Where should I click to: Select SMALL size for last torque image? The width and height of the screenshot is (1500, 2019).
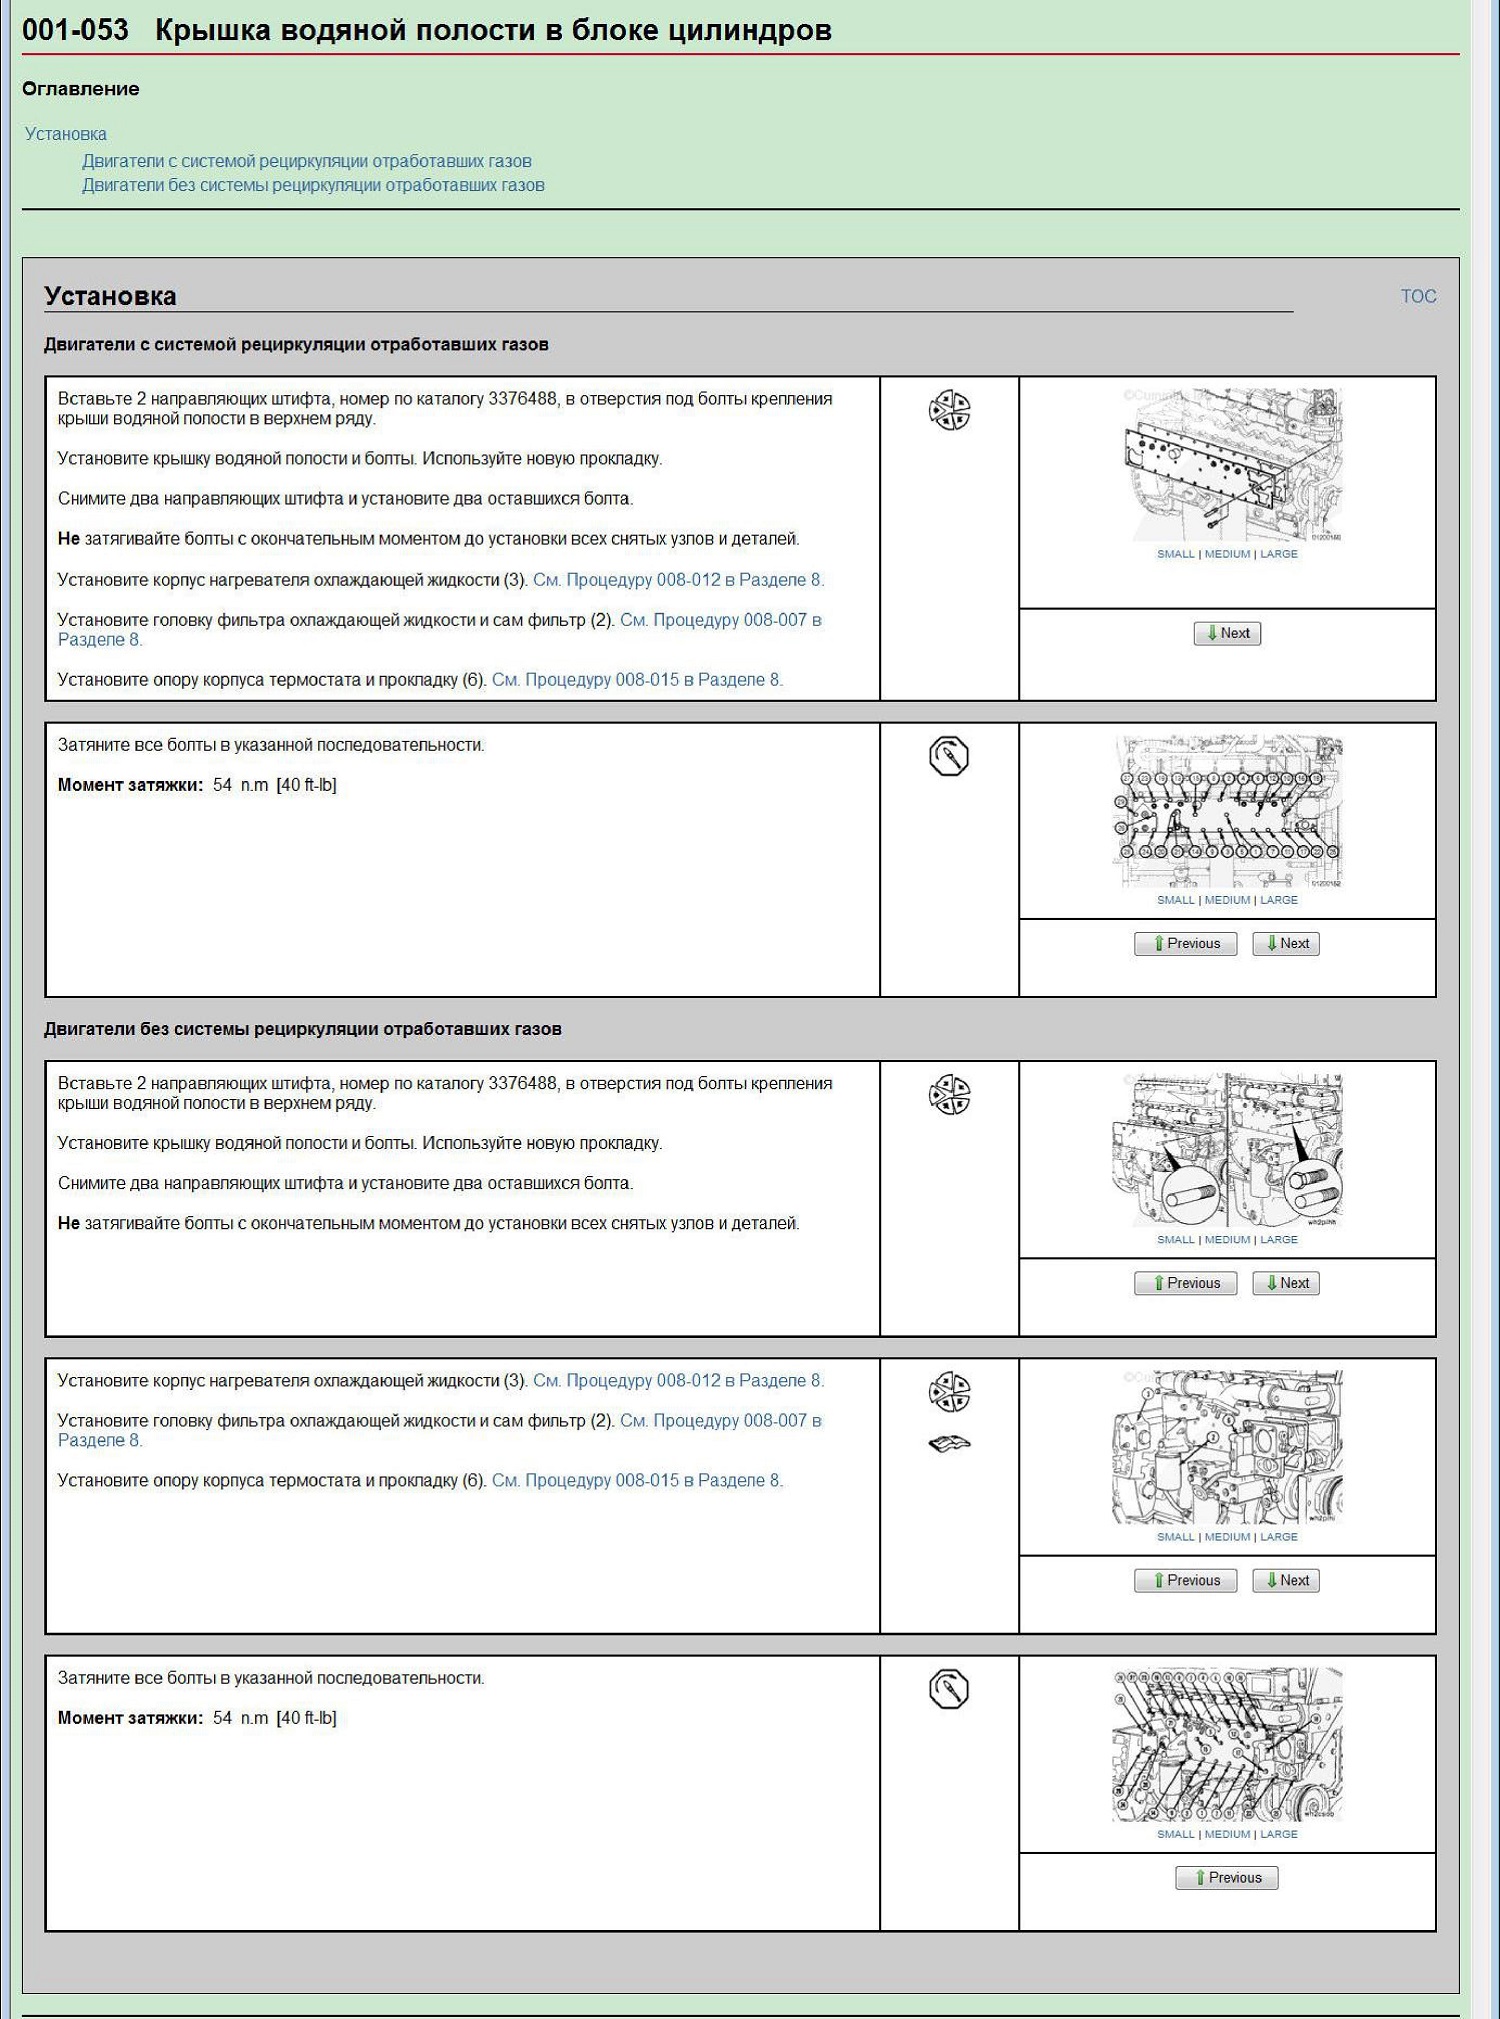[1176, 1833]
